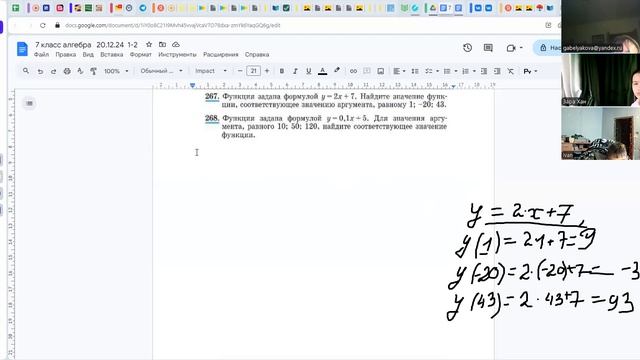Open line and paragraph spacing

(415, 71)
